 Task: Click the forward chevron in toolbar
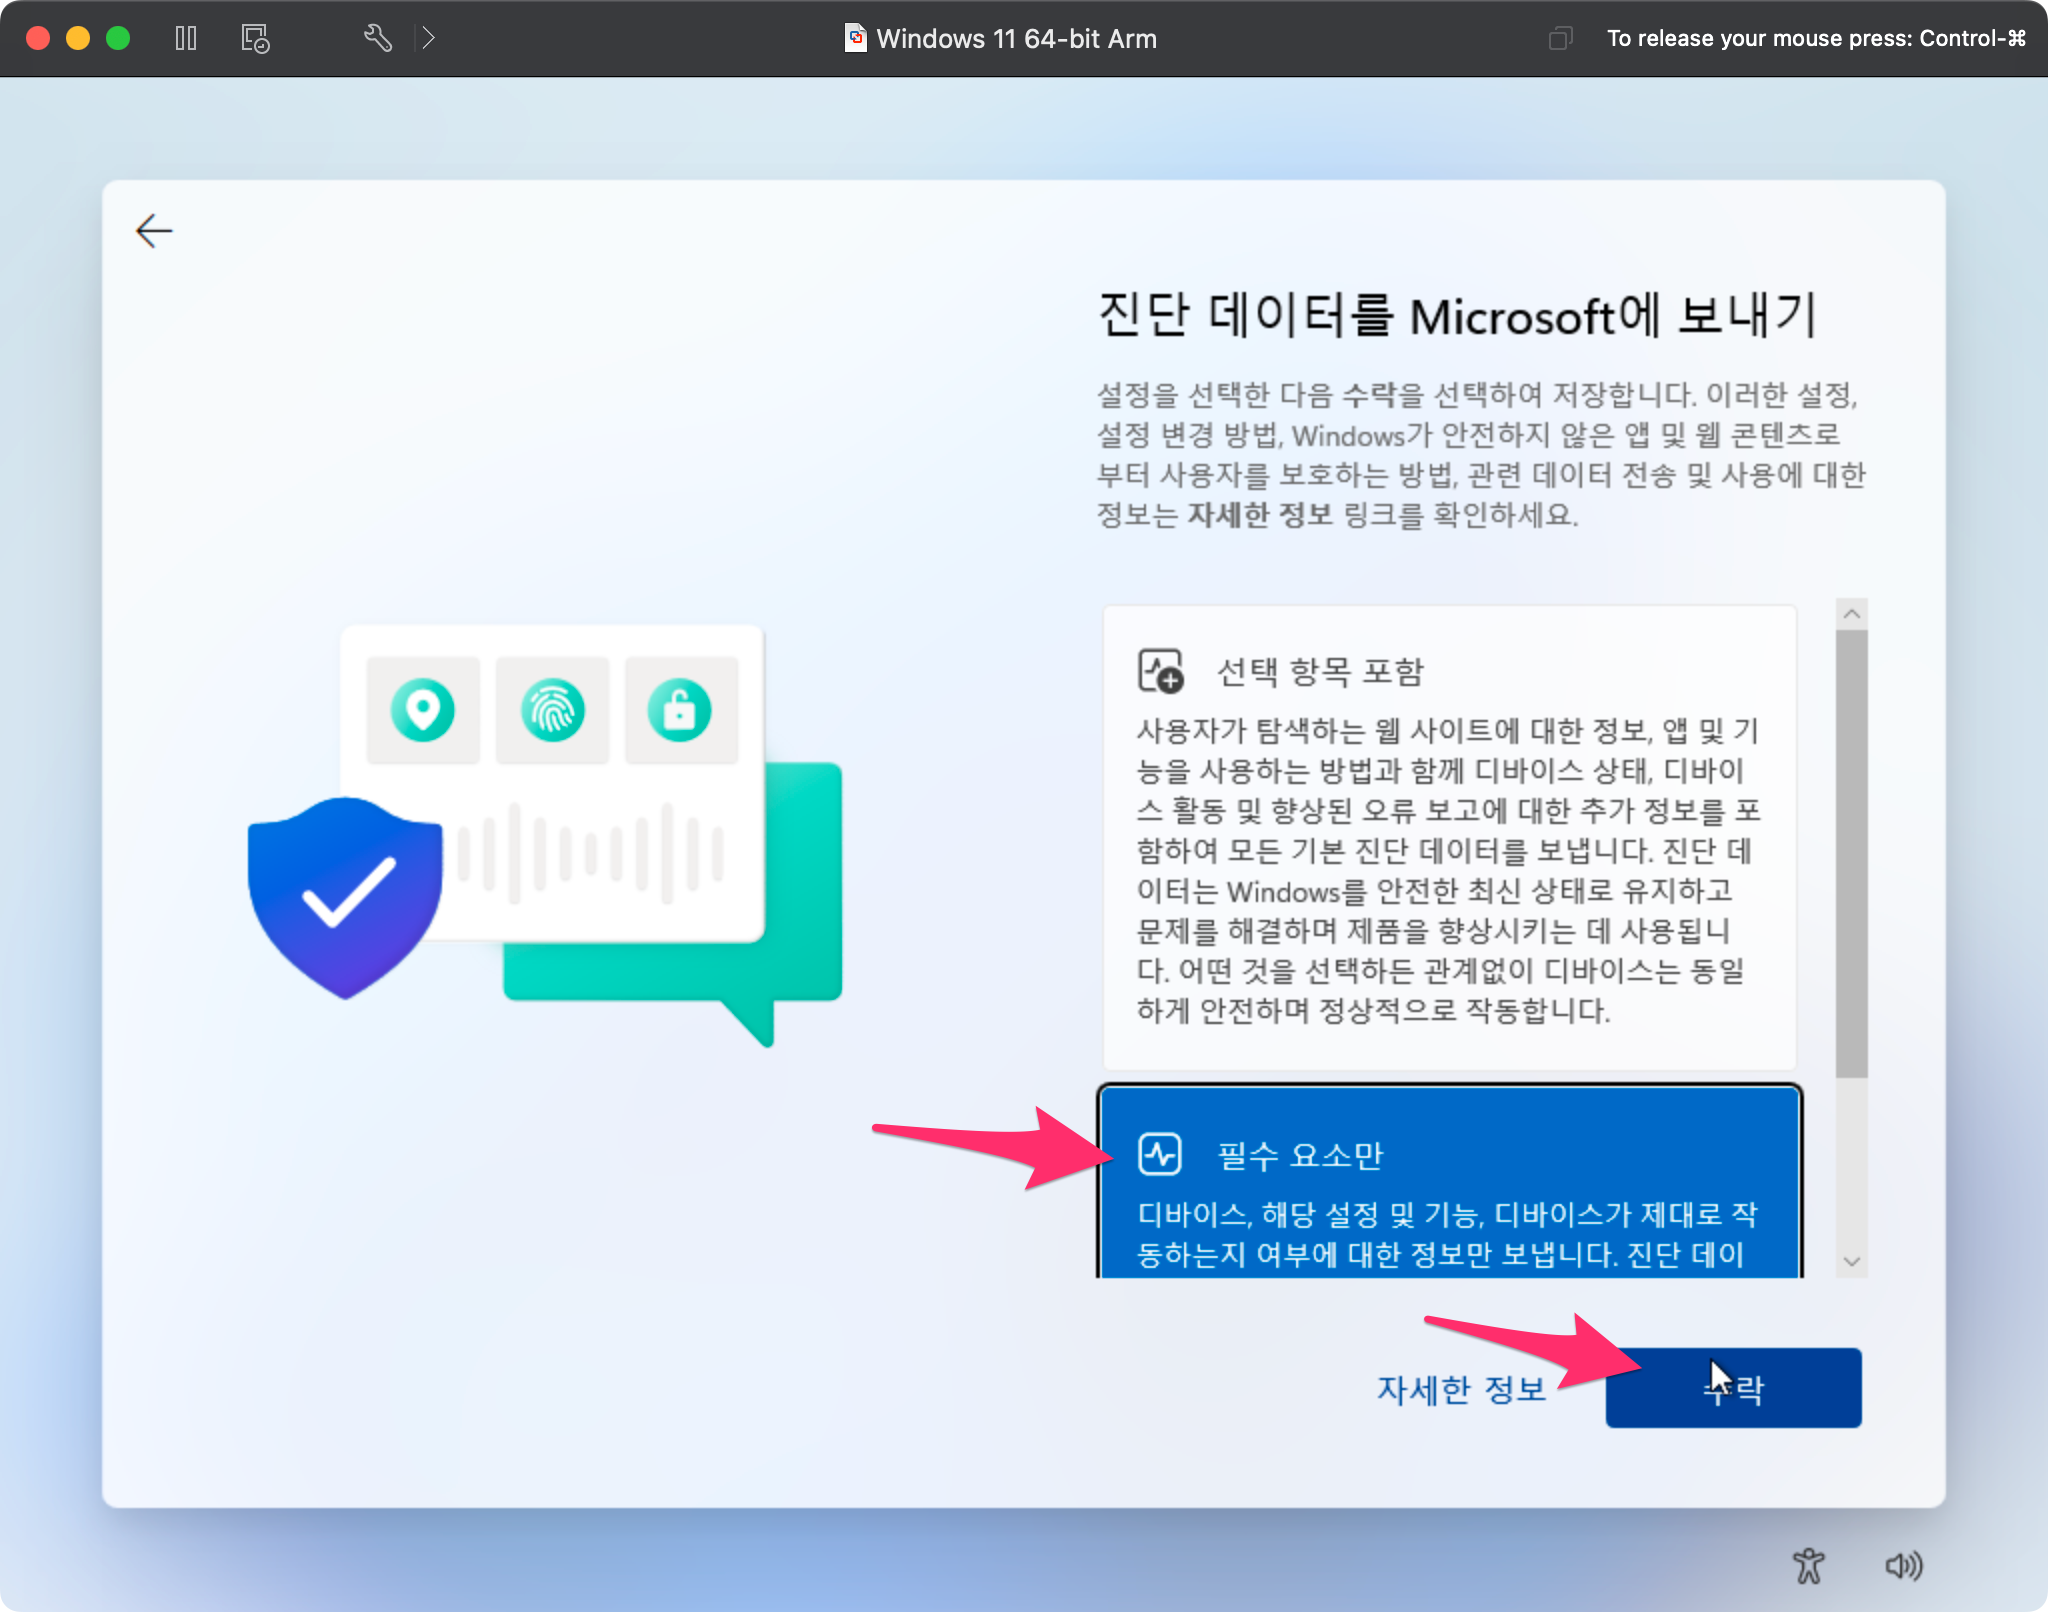click(428, 38)
